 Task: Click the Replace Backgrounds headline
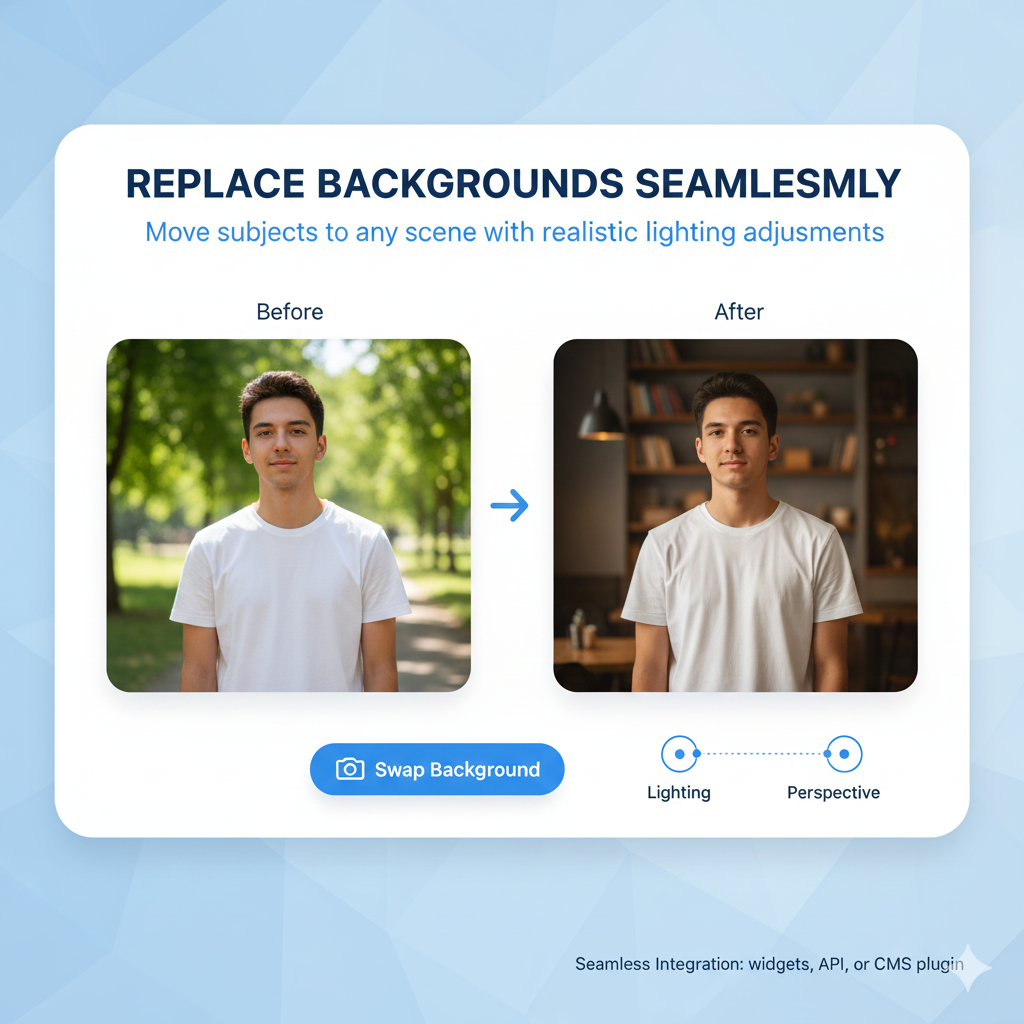tap(513, 184)
